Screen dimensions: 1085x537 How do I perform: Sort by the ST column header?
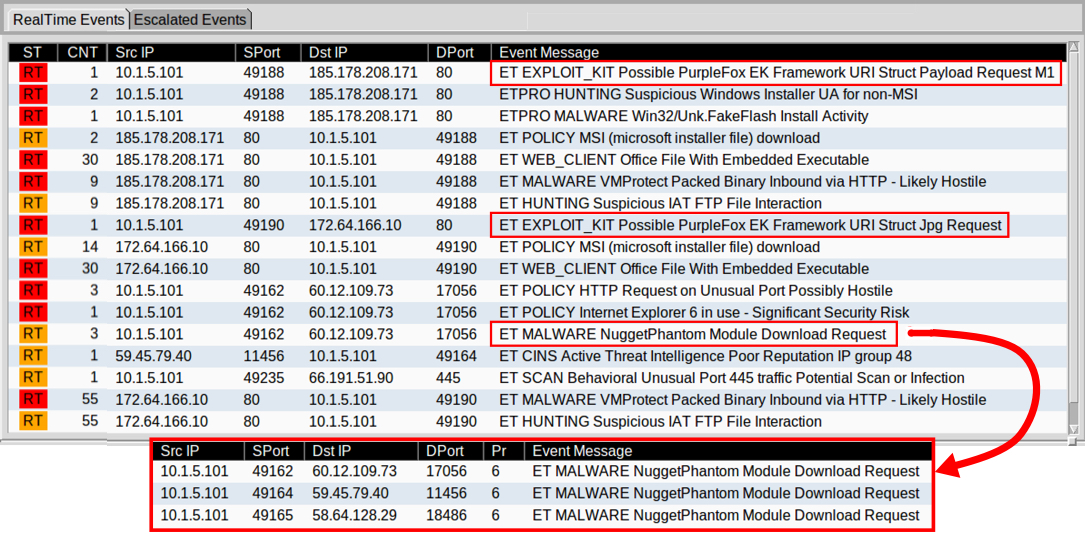pos(32,52)
